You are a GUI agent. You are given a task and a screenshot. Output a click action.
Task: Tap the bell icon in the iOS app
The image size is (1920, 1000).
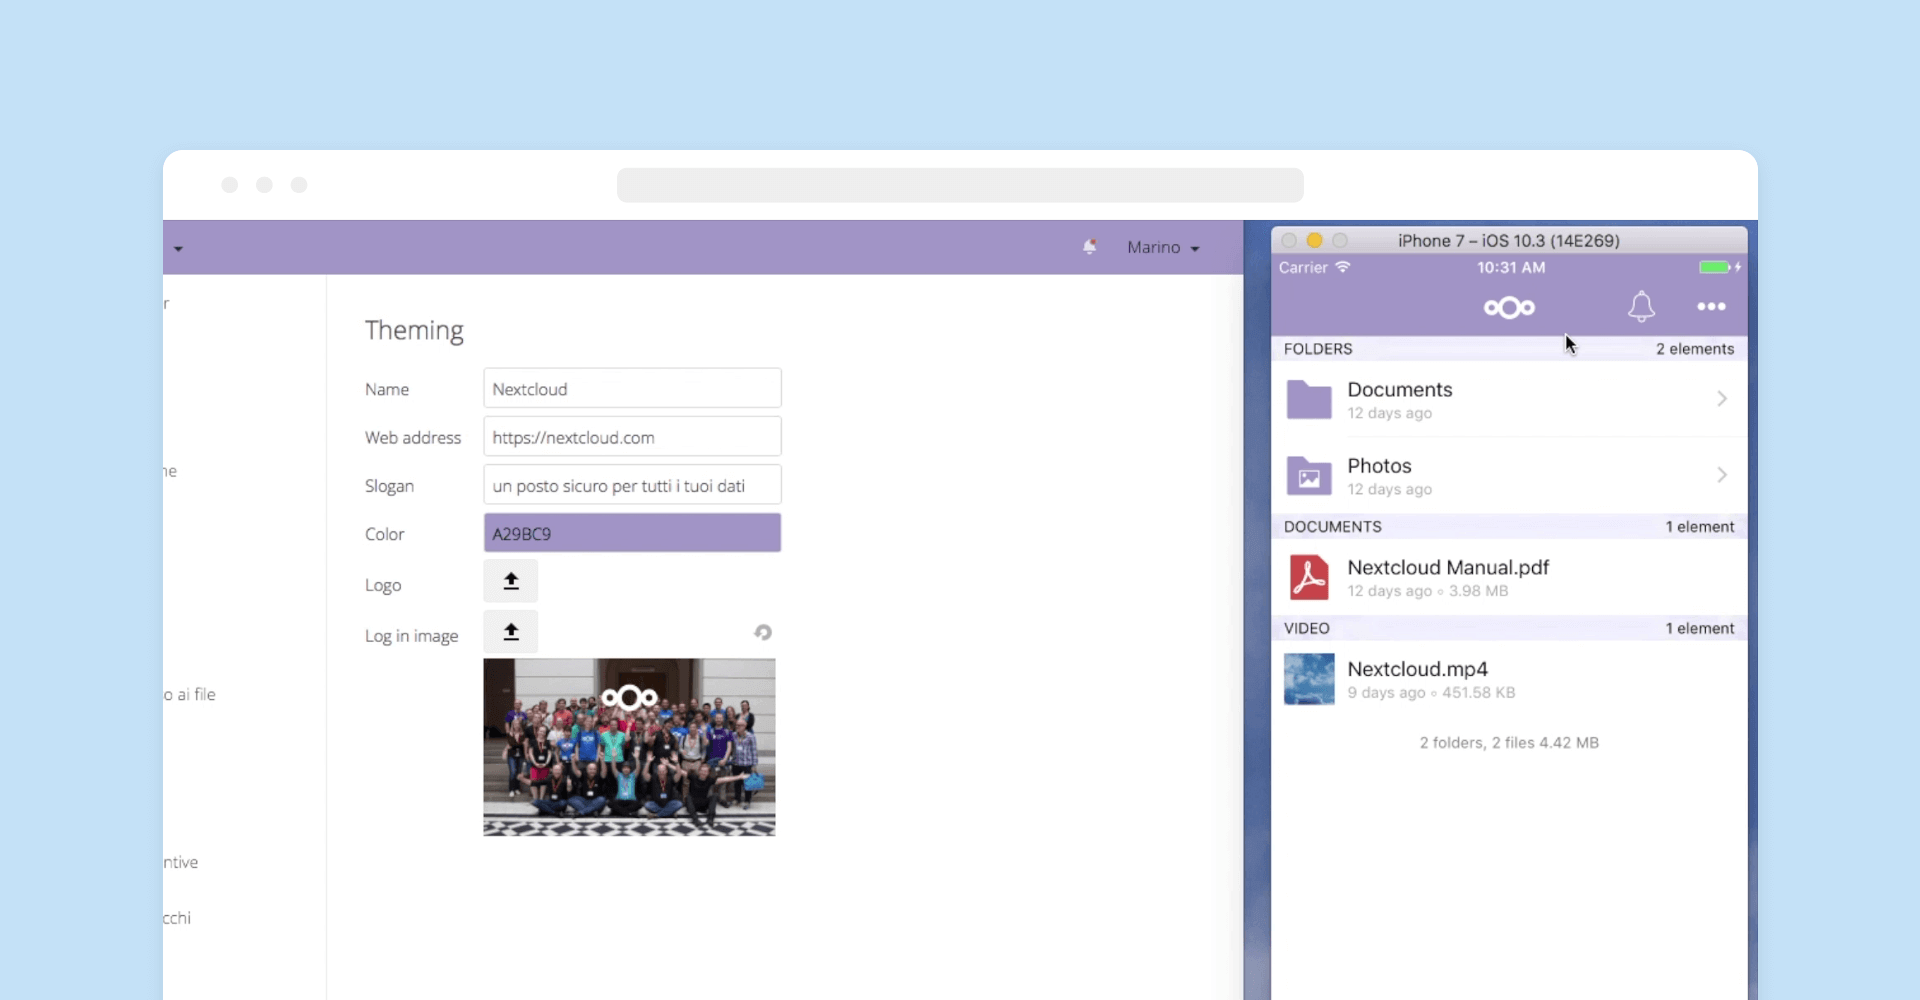1641,307
